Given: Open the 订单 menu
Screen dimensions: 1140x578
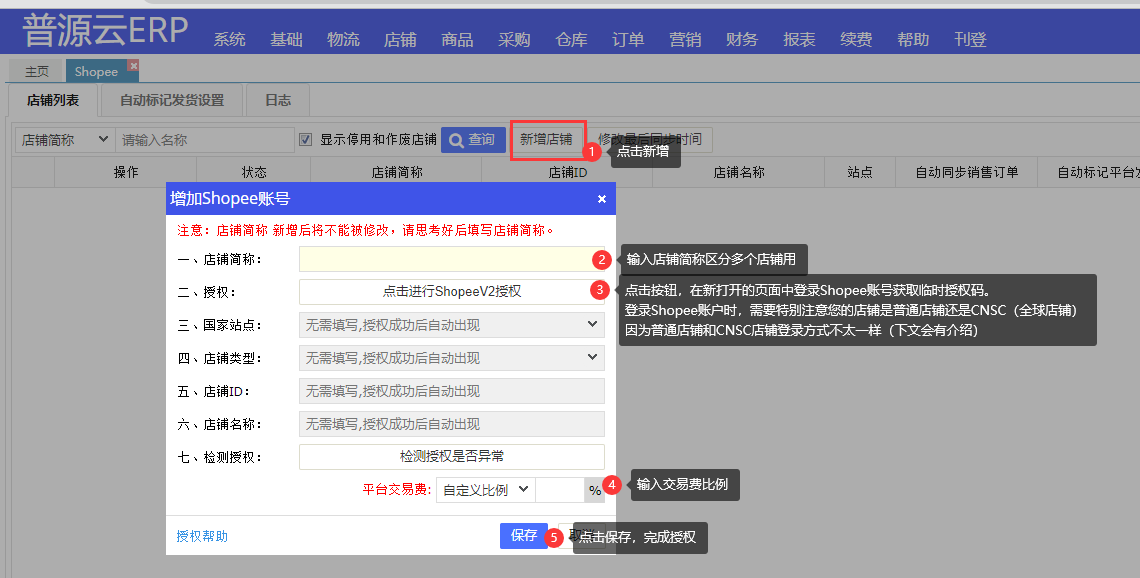Looking at the screenshot, I should pos(627,39).
